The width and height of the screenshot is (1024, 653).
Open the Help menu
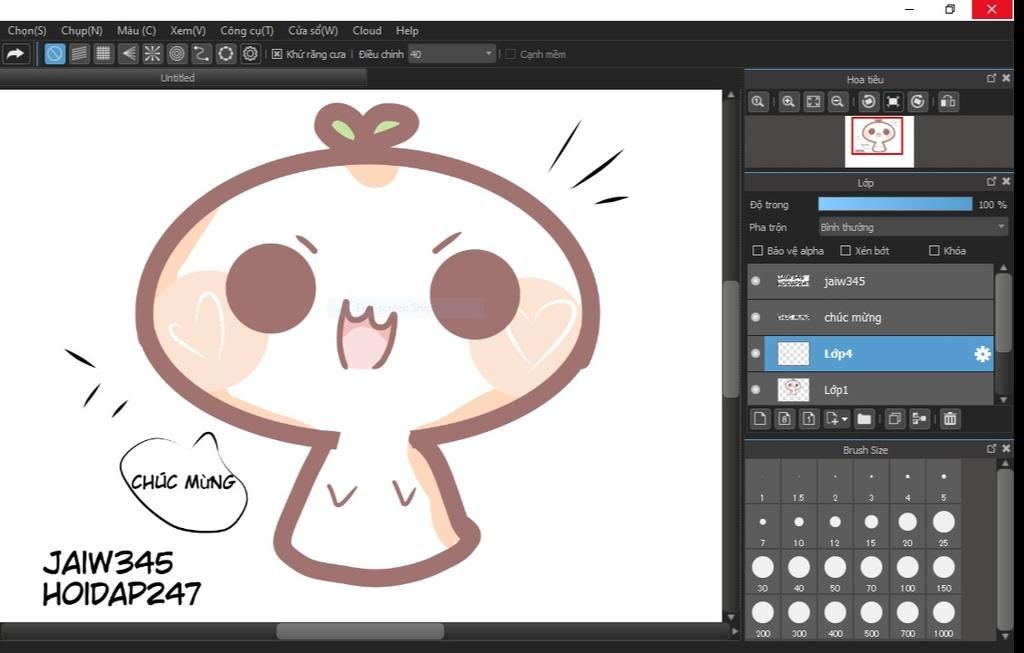pos(407,31)
